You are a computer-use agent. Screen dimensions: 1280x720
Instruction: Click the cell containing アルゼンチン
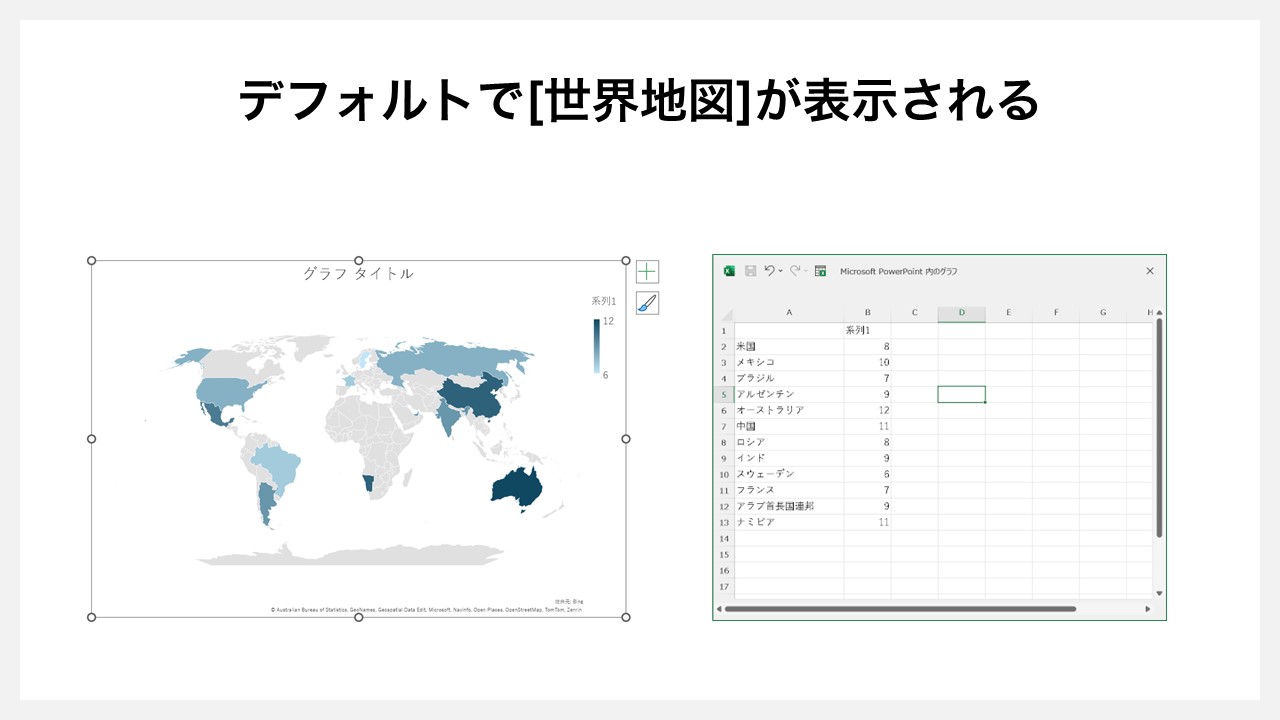coord(766,393)
